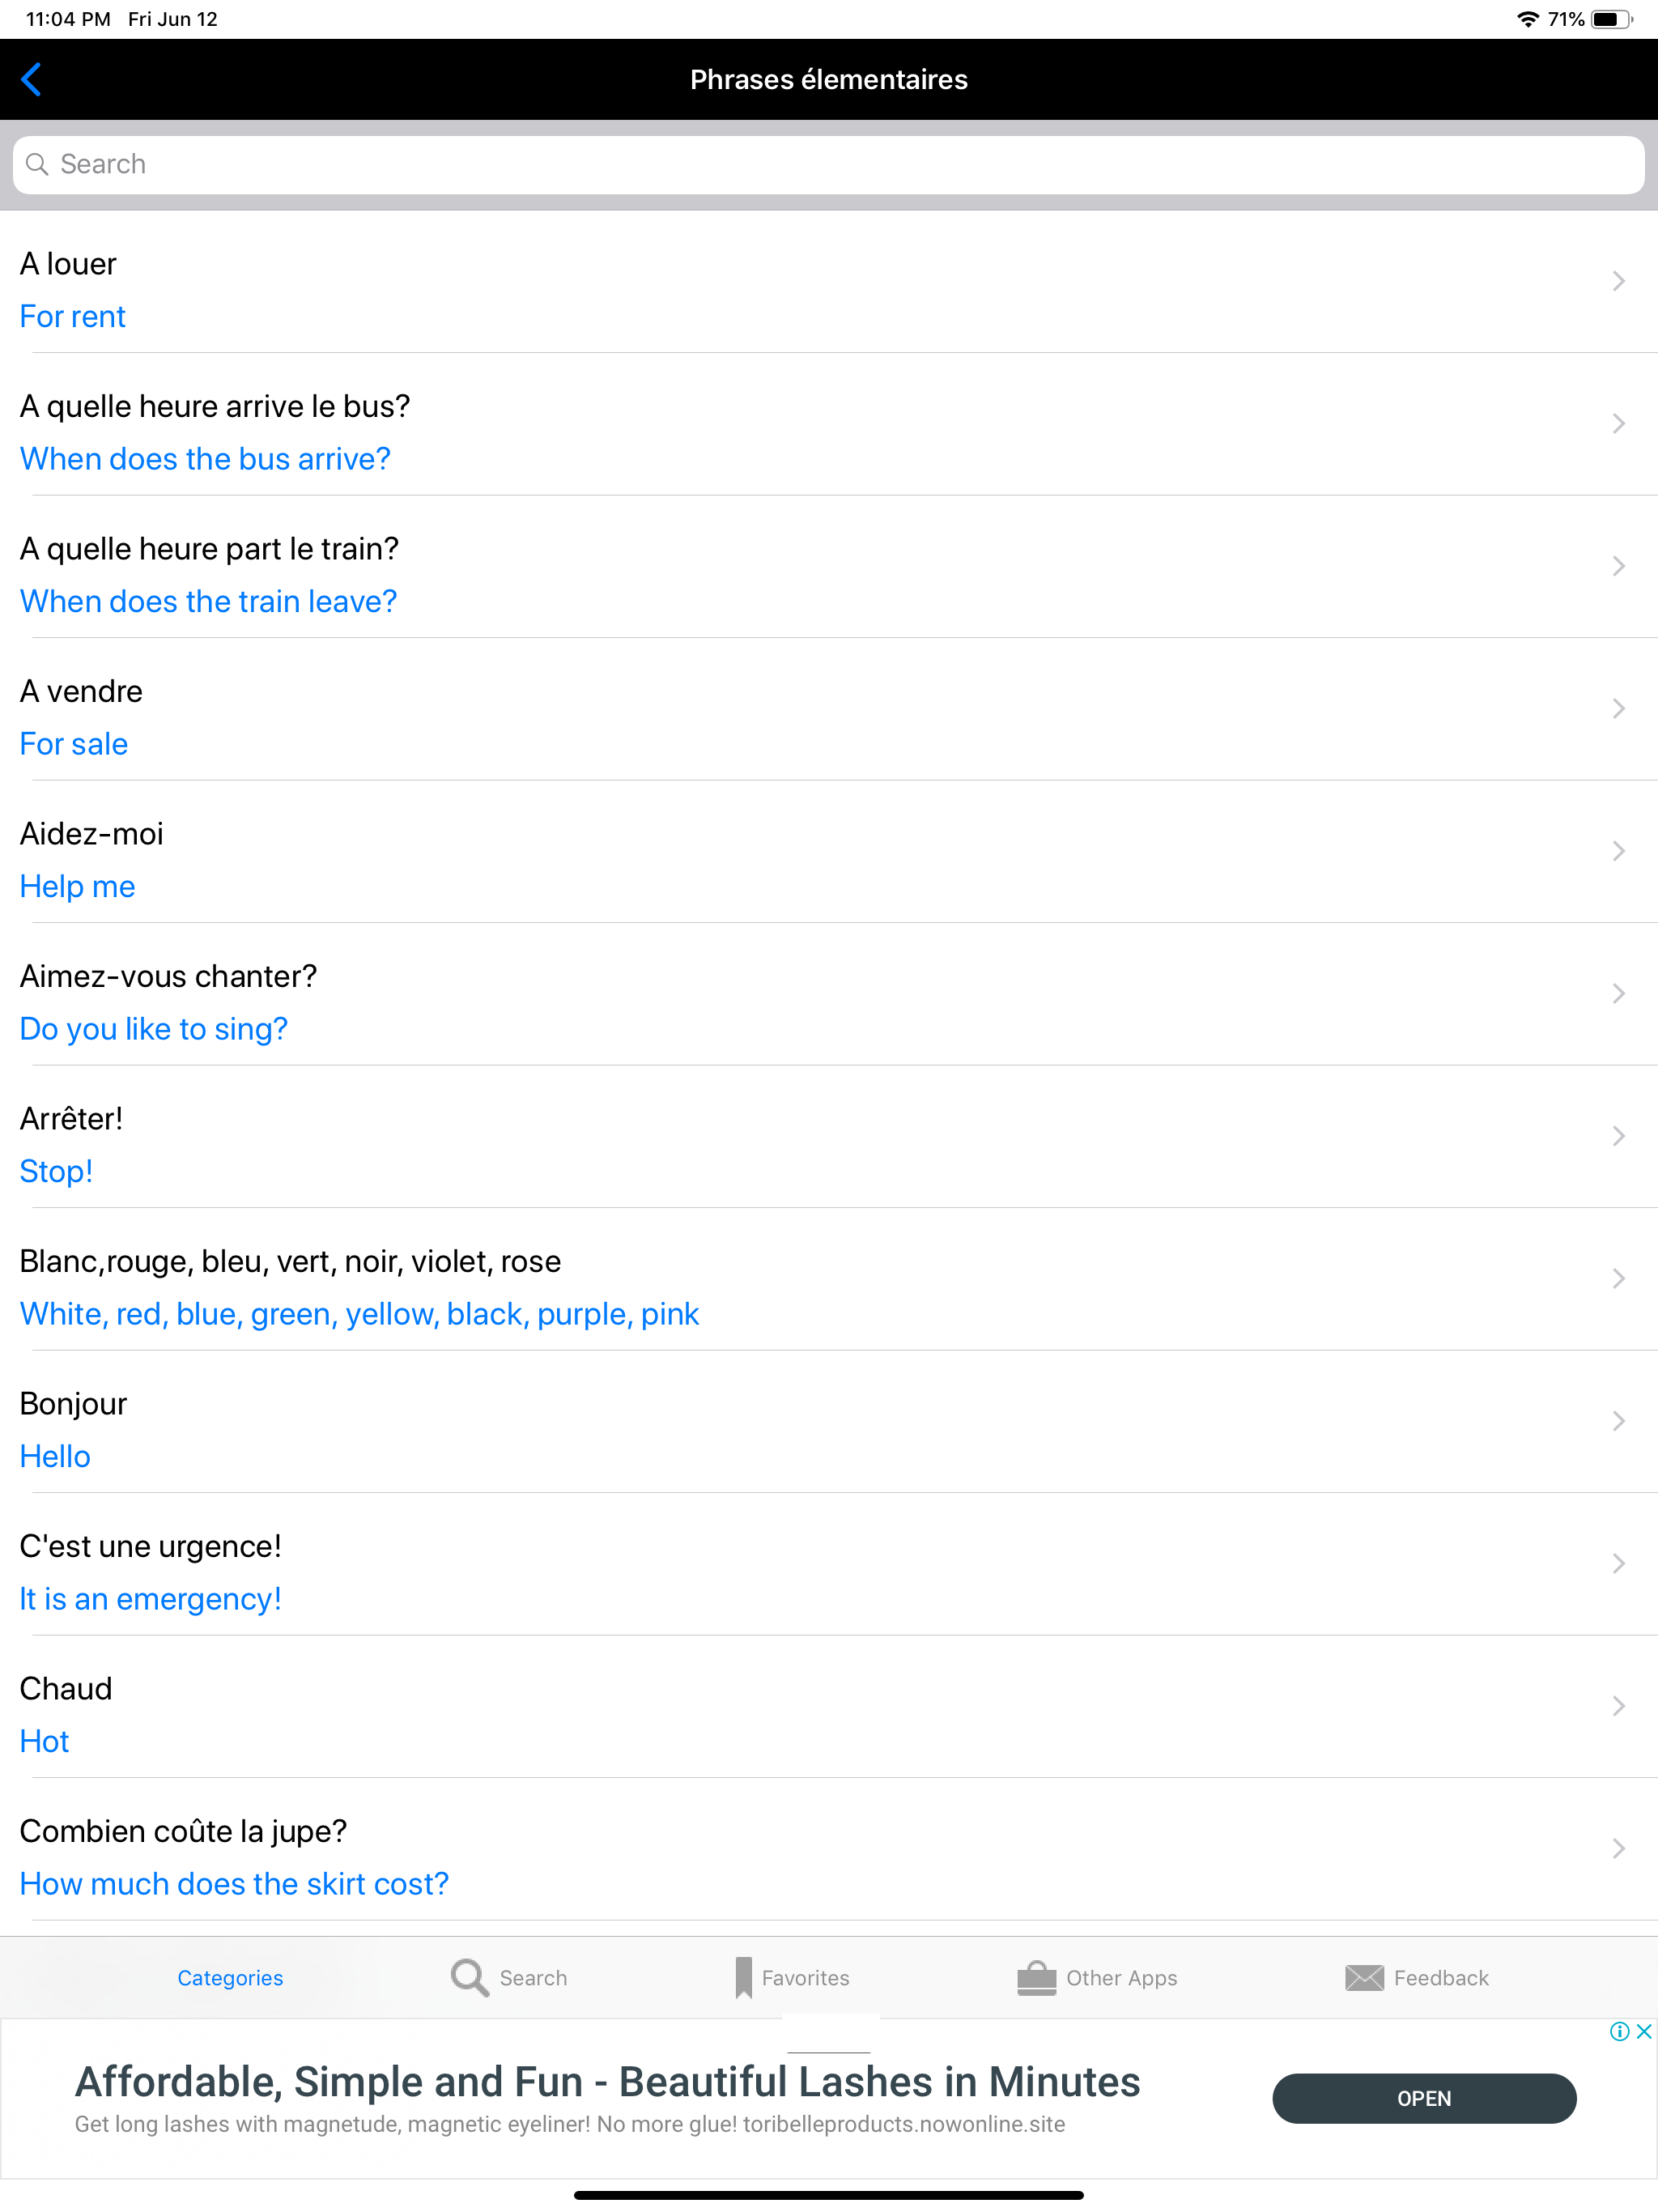Expand the 'A louer' row chevron
This screenshot has width=1658, height=2212.
pos(1618,281)
